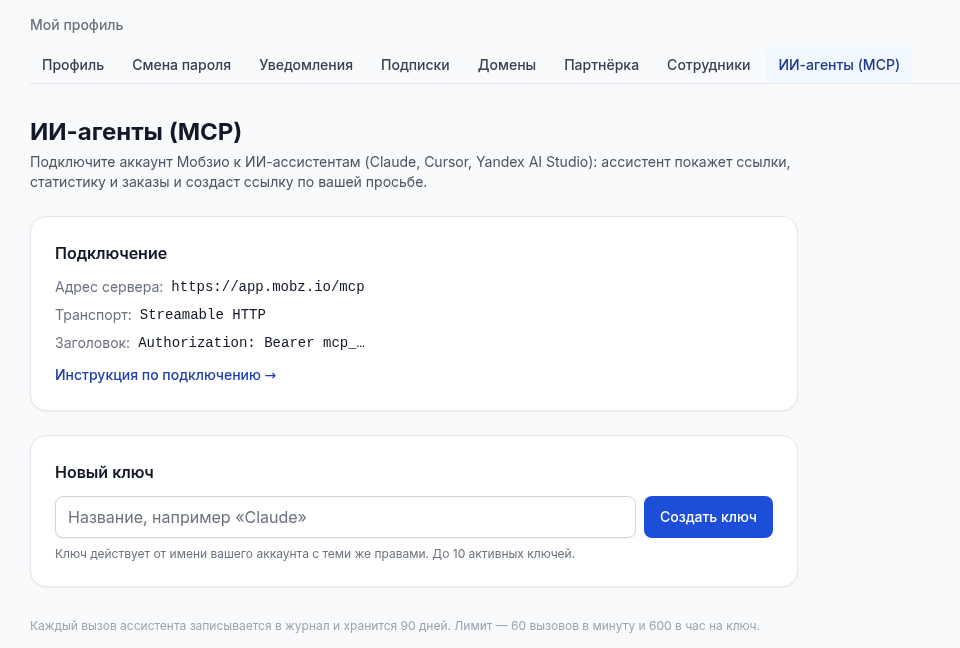This screenshot has width=960, height=648.
Task: Focus the key name input field
Action: tap(345, 517)
